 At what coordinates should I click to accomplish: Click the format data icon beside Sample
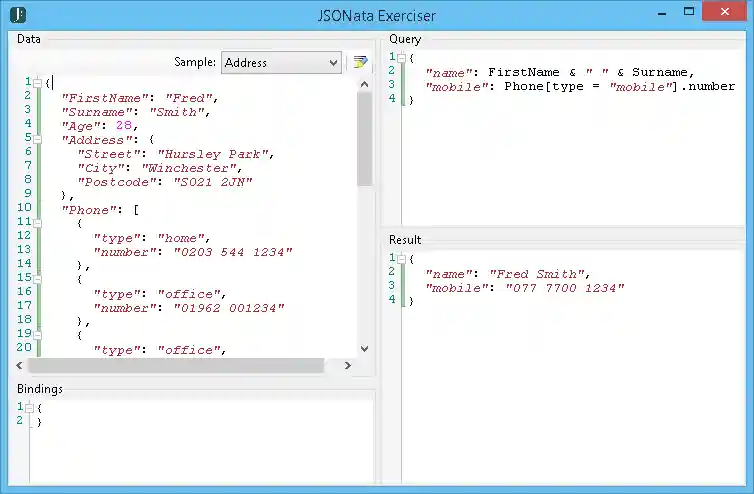tap(360, 62)
